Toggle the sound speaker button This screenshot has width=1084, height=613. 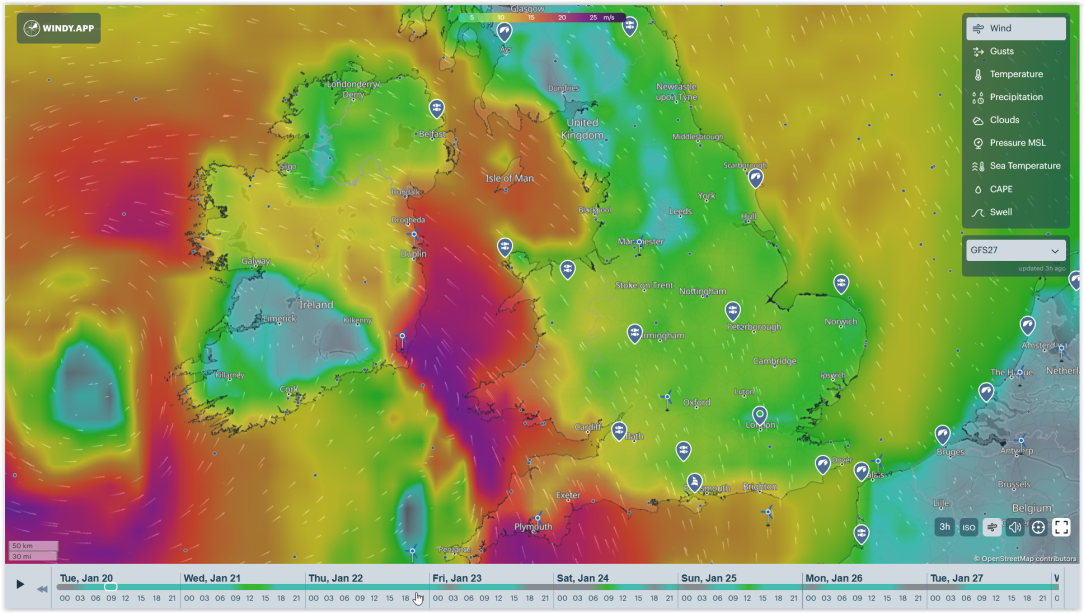pyautogui.click(x=1015, y=527)
